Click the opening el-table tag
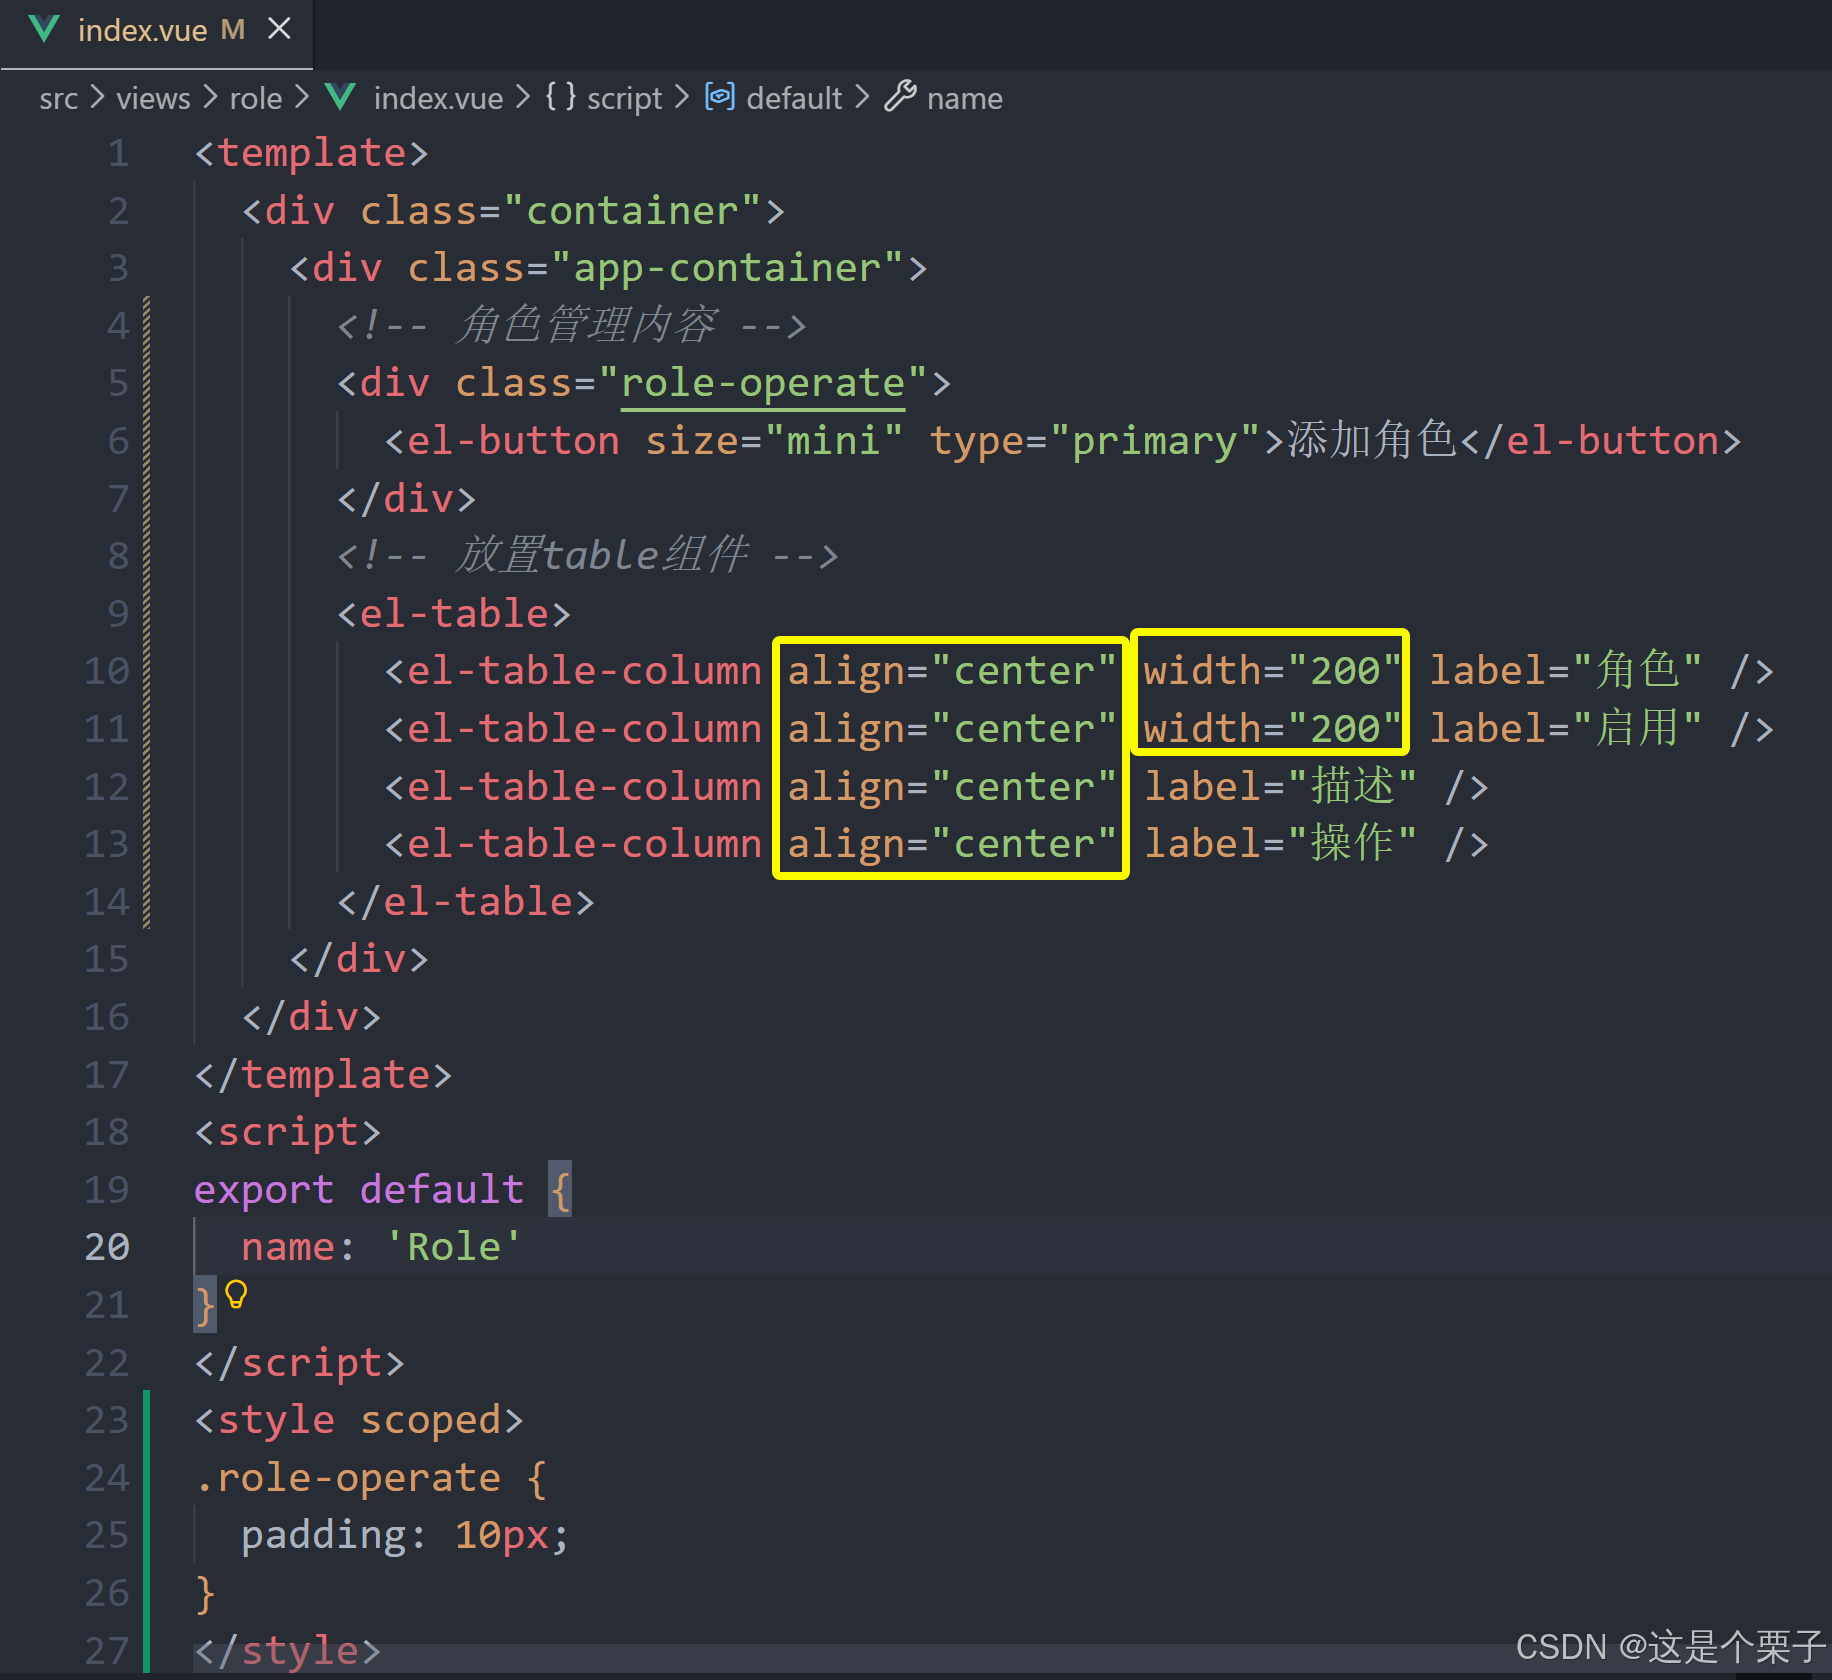The width and height of the screenshot is (1832, 1680). (454, 613)
